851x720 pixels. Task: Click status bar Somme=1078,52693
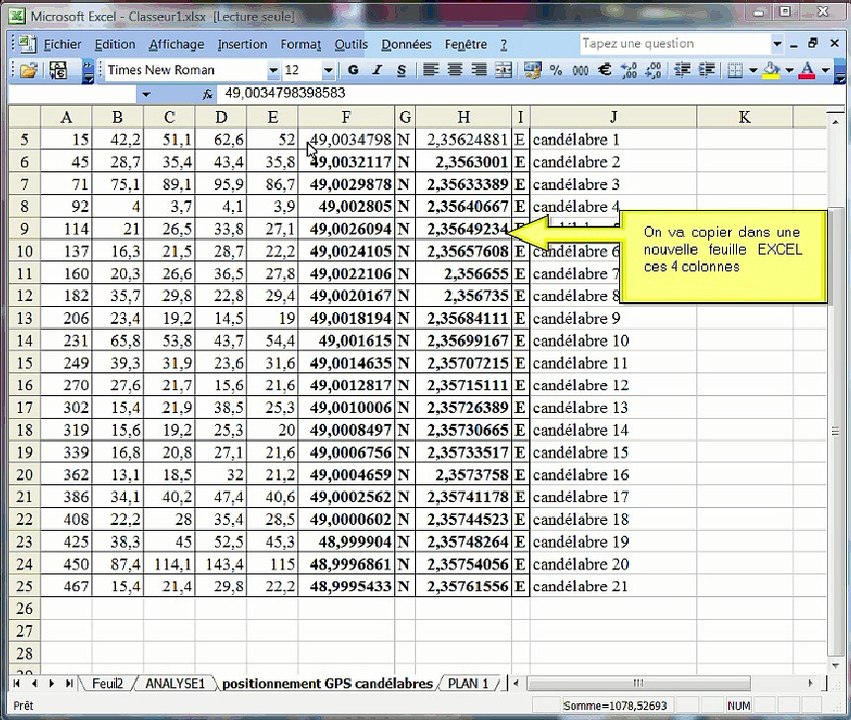tap(615, 706)
